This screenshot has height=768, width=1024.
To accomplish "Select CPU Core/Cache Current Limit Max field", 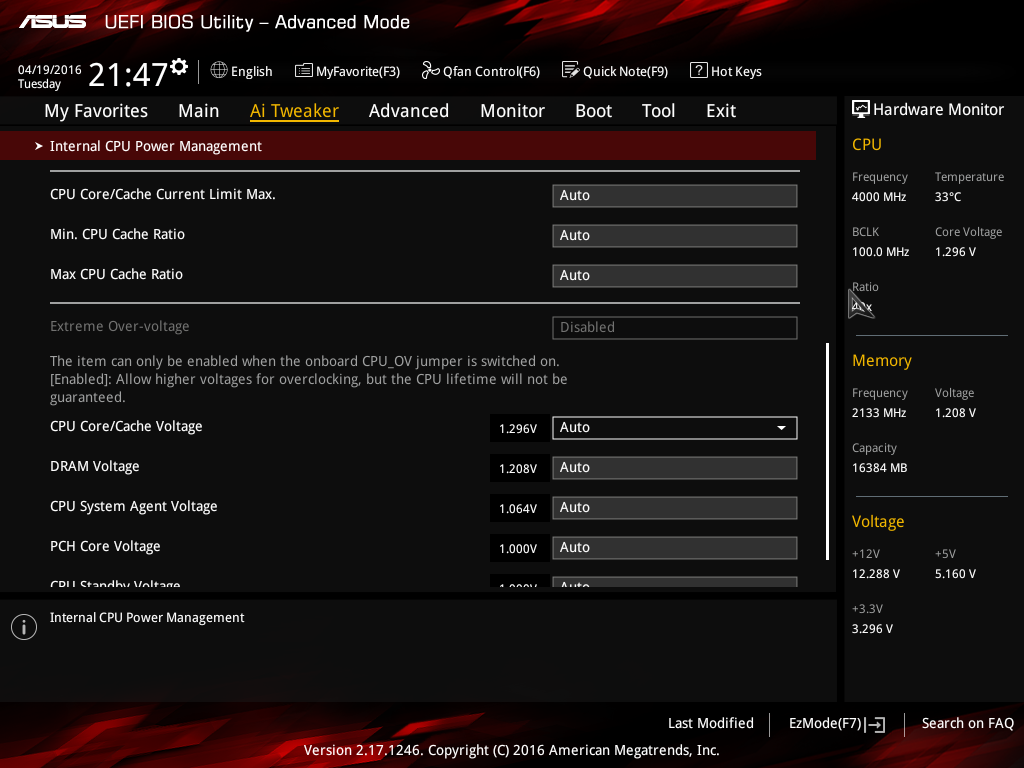I will (675, 196).
